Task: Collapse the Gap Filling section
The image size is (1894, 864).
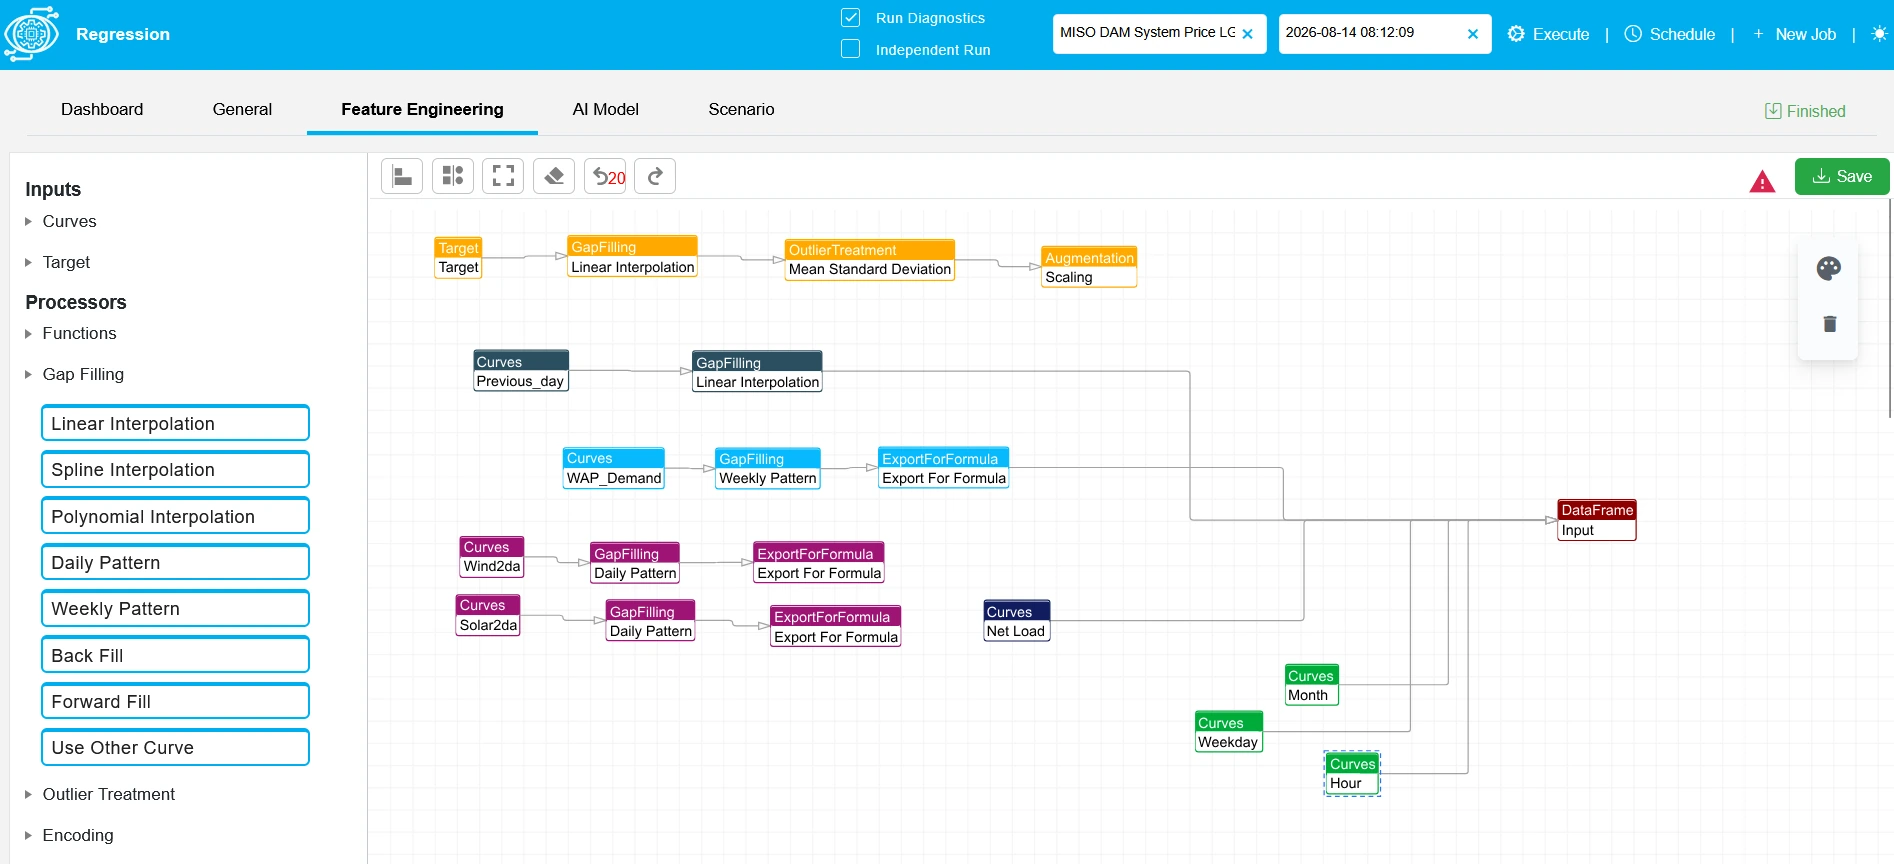Action: [75, 374]
